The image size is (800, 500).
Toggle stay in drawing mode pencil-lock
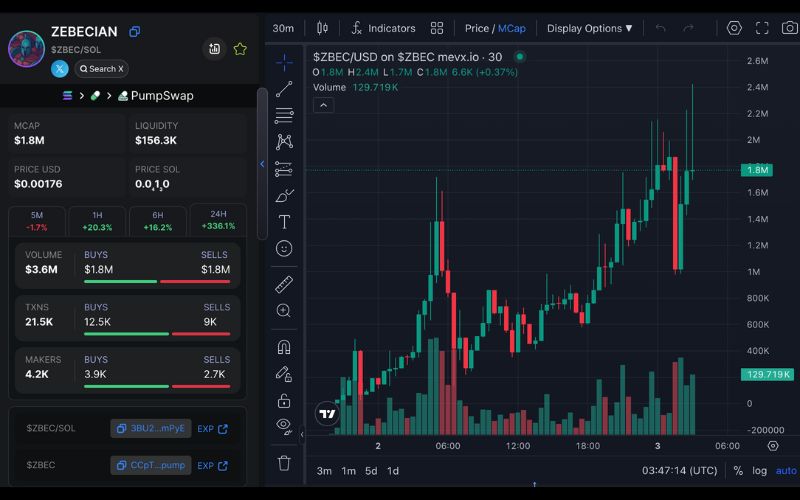284,374
